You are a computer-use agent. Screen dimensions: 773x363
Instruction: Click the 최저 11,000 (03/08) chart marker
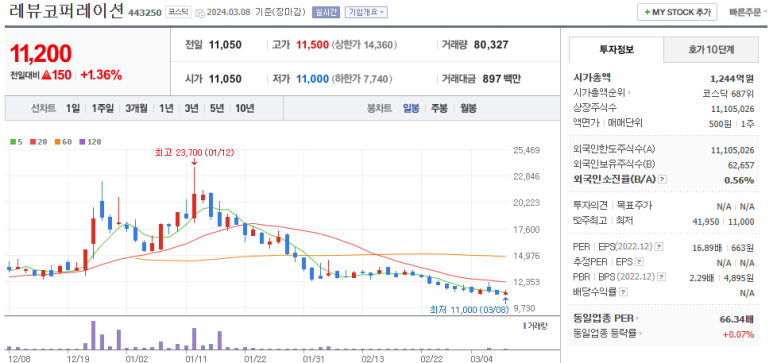pos(469,310)
